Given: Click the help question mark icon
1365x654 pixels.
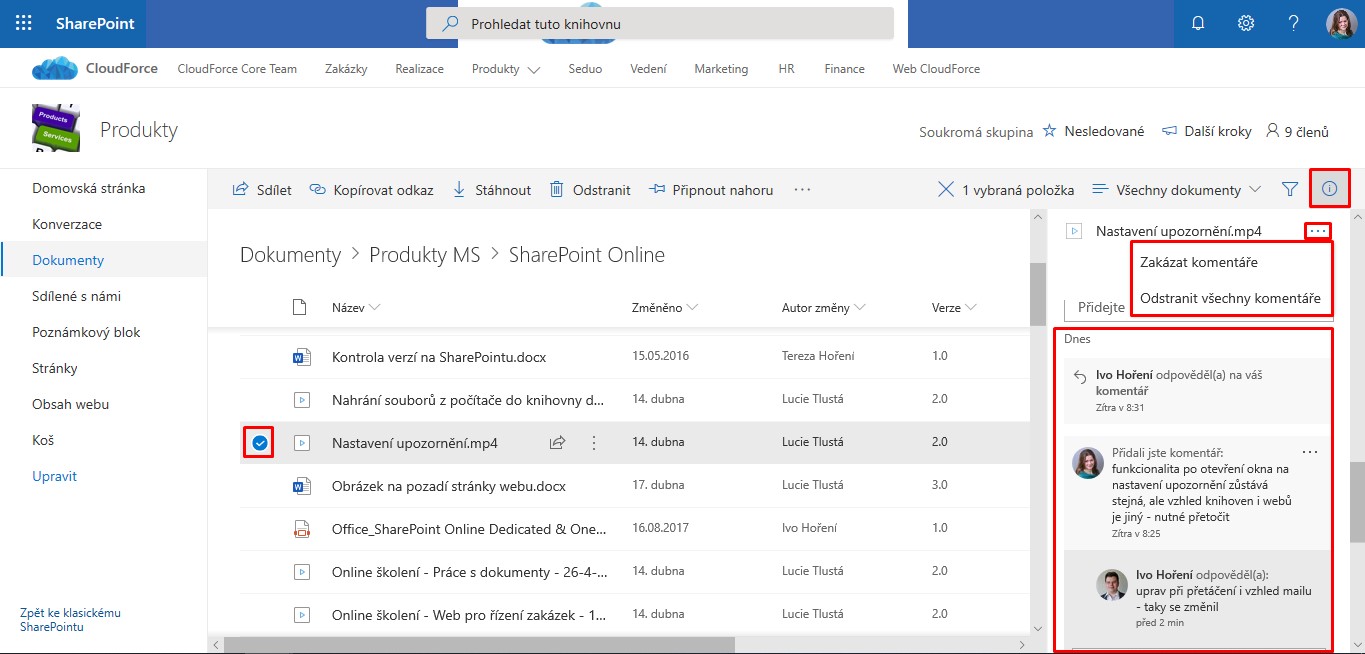Looking at the screenshot, I should (x=1293, y=24).
